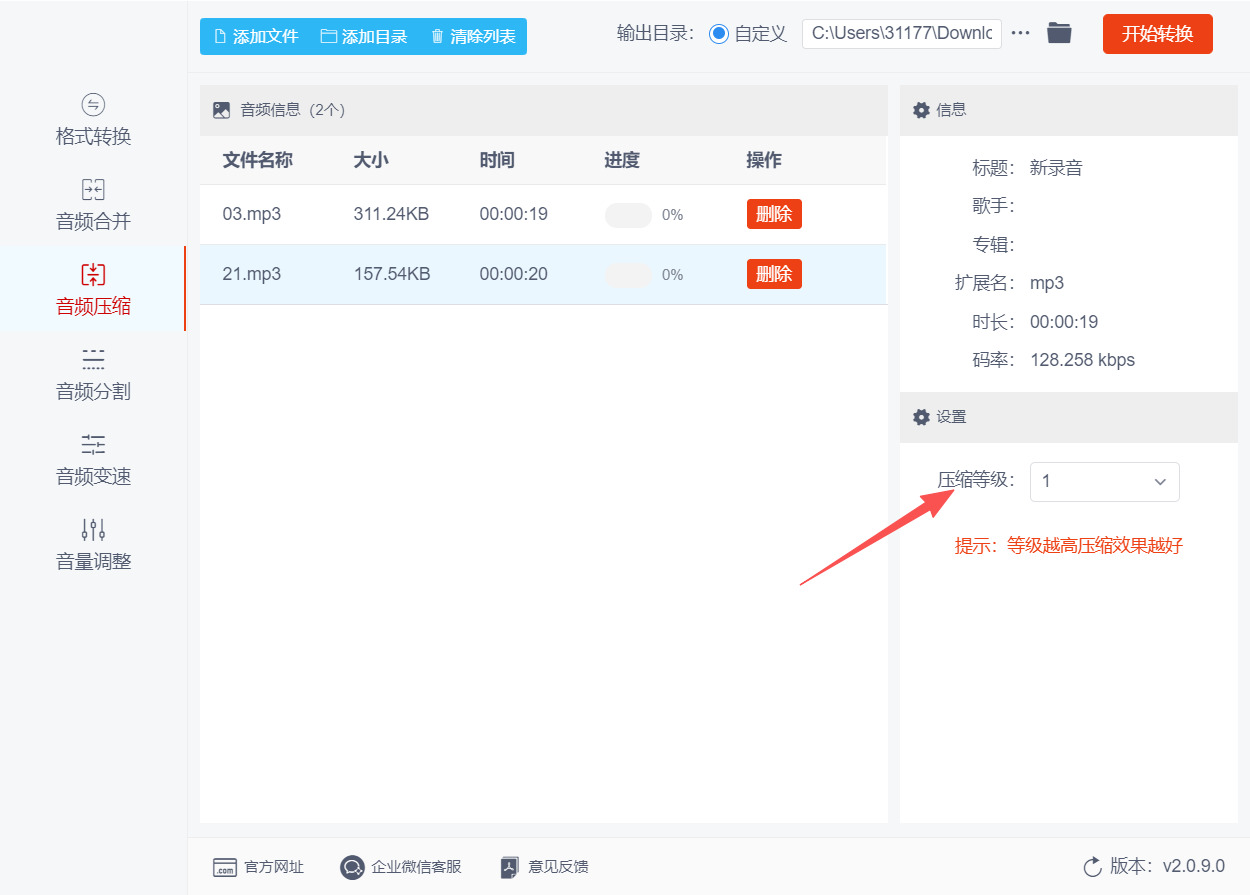Switch to 音频分割 tab
The height and width of the screenshot is (895, 1250).
coord(93,374)
